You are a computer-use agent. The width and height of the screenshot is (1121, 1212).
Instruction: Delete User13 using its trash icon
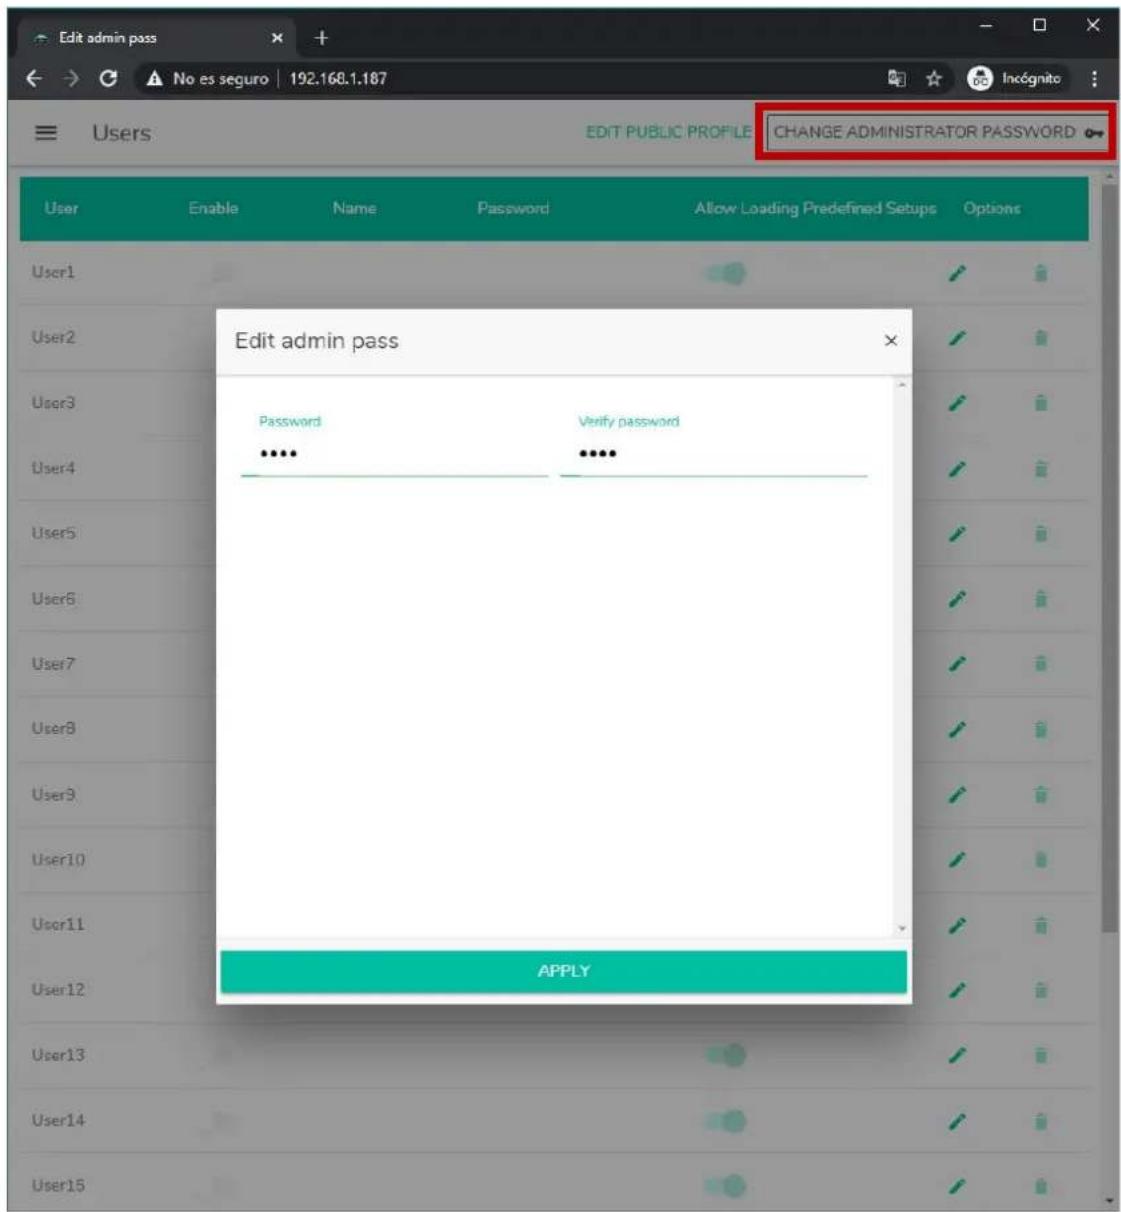click(1041, 1055)
